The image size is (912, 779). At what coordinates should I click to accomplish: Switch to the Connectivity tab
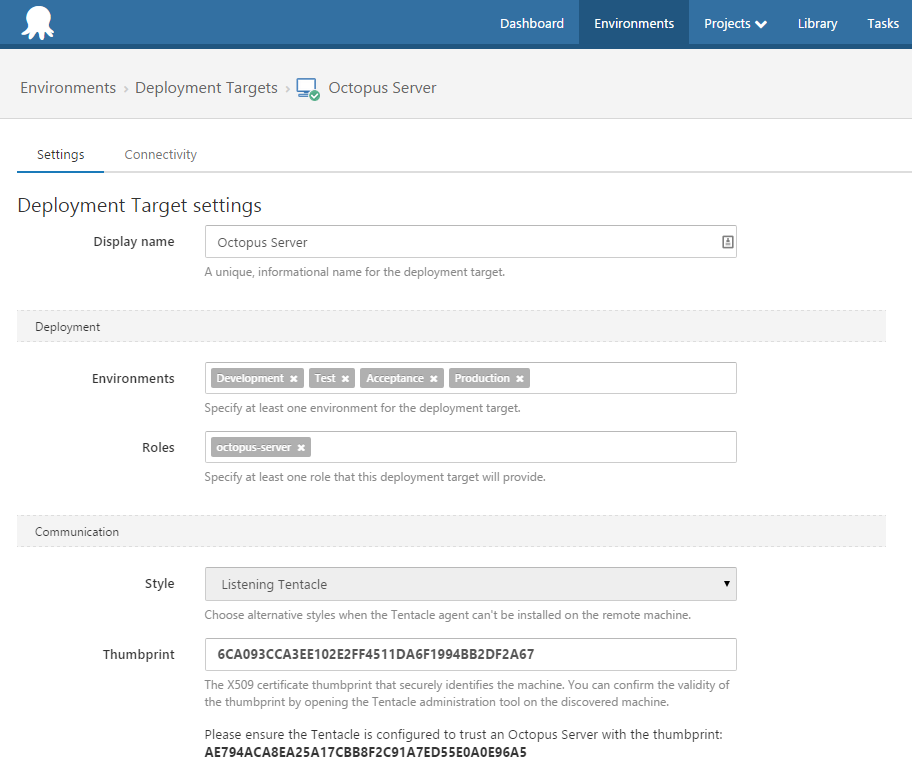click(161, 155)
